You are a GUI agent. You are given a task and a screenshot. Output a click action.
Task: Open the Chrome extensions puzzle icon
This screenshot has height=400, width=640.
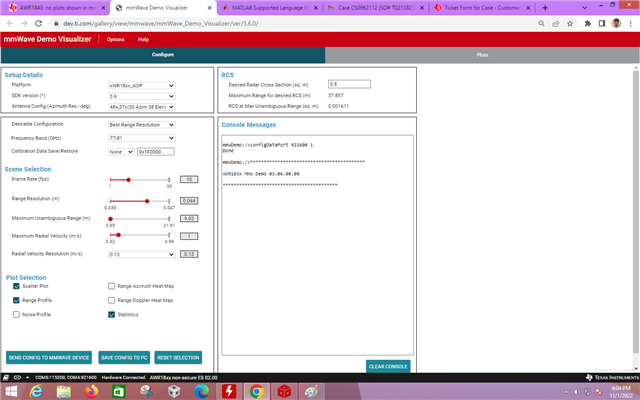click(x=587, y=23)
